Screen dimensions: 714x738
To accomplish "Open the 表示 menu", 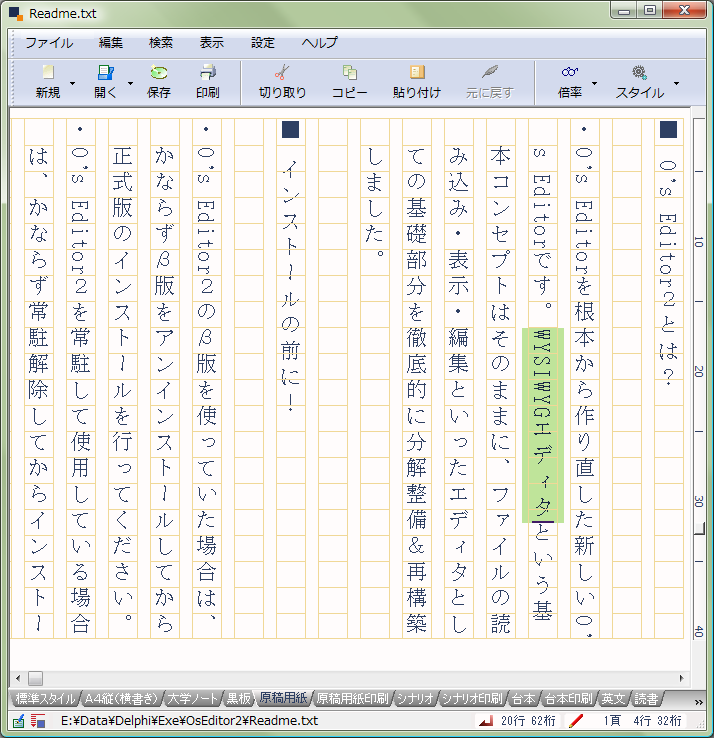I will 212,43.
